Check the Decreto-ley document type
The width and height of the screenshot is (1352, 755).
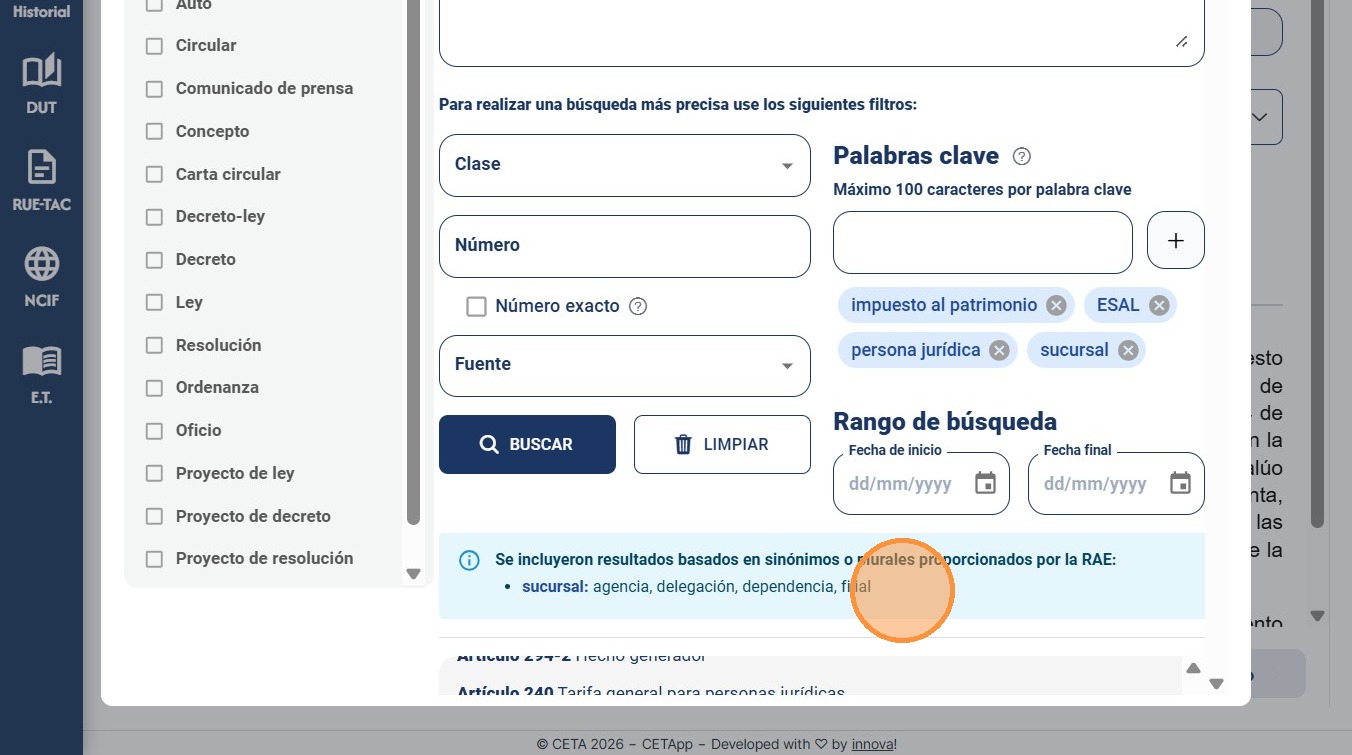(154, 217)
